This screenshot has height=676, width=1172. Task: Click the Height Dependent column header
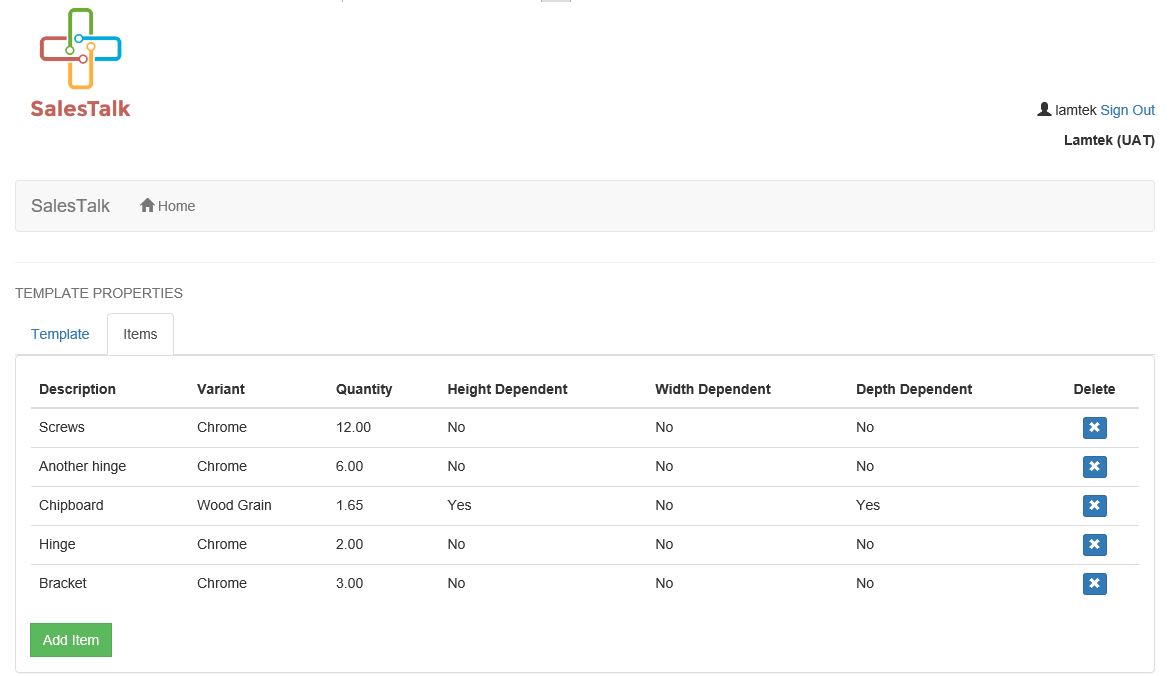click(x=507, y=389)
